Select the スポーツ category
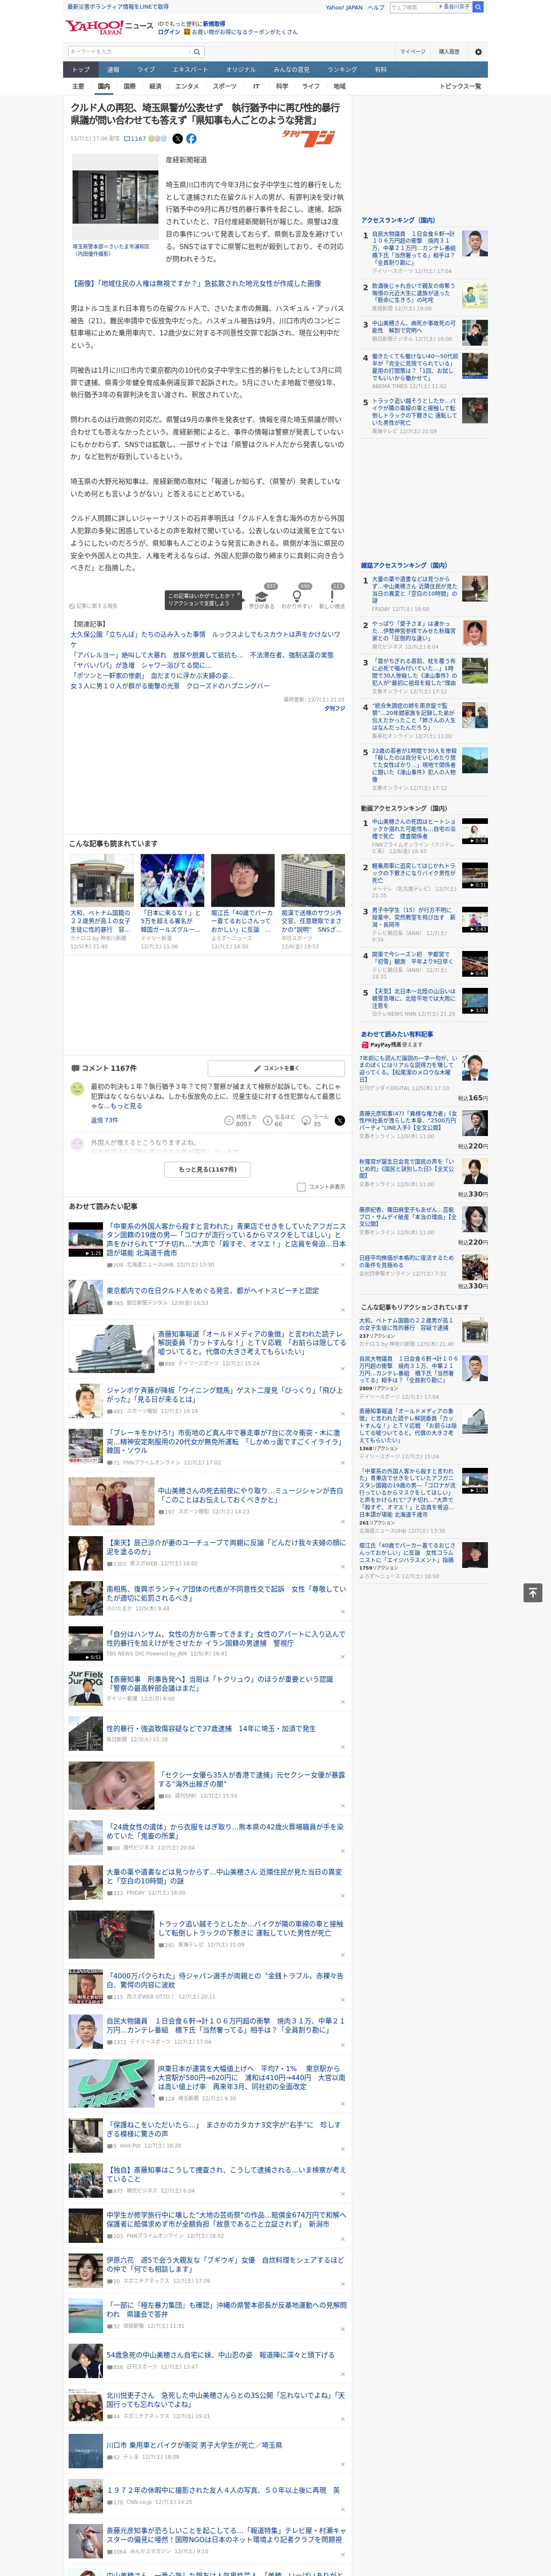The height and width of the screenshot is (2576, 551). [225, 86]
